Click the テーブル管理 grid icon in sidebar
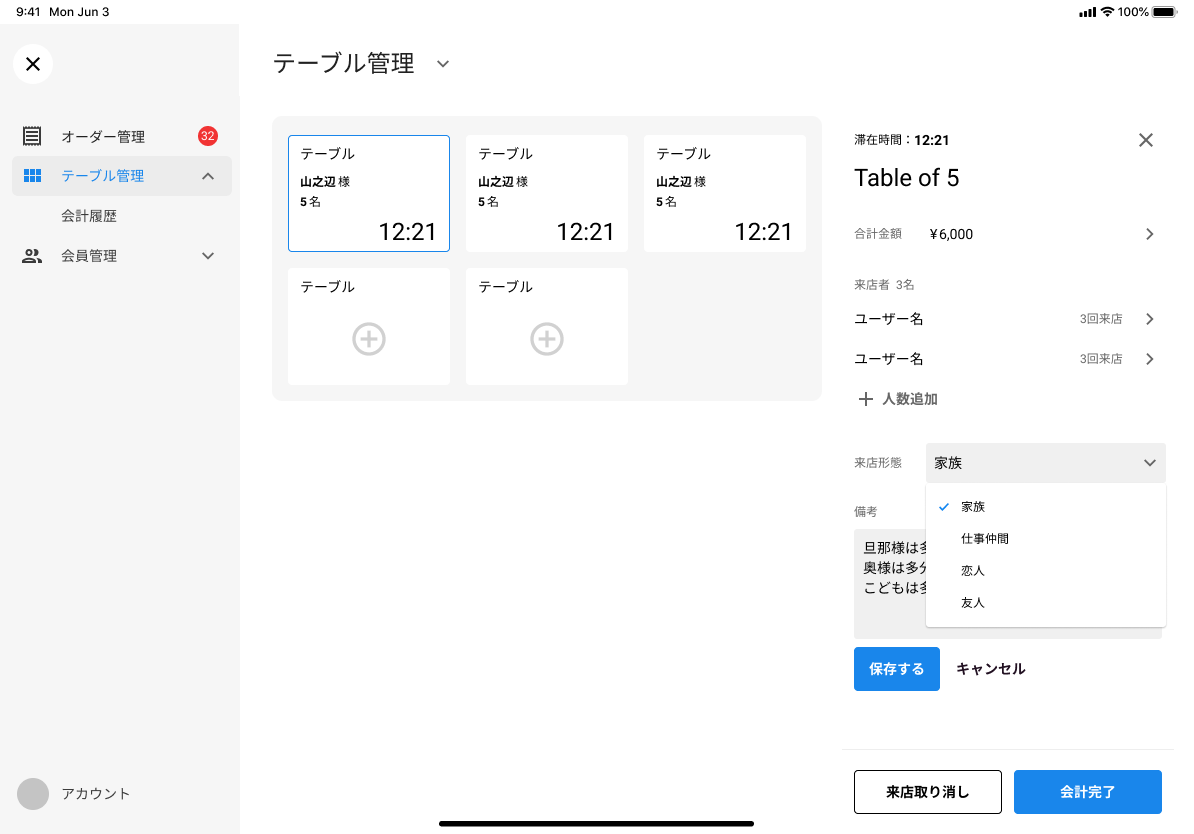The width and height of the screenshot is (1194, 834). pyautogui.click(x=32, y=176)
